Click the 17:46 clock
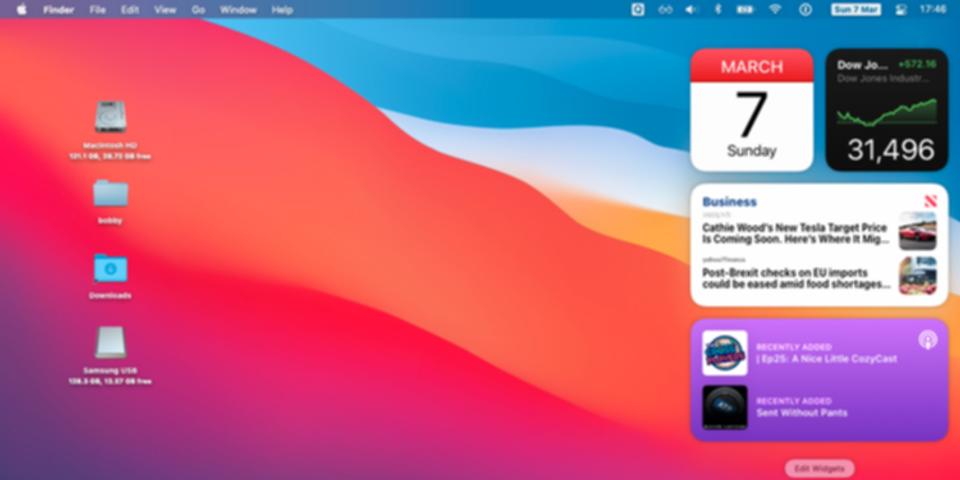Viewport: 960px width, 480px height. pos(933,9)
